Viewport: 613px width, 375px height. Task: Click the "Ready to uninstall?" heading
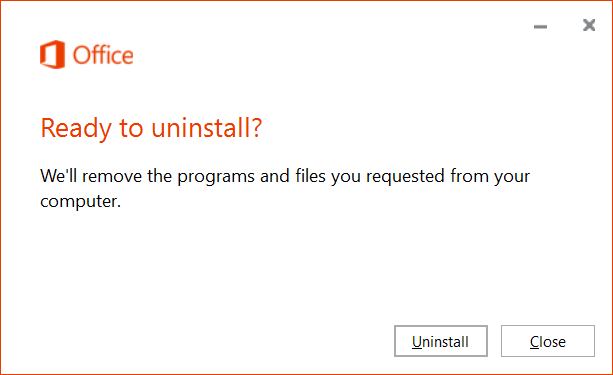151,128
